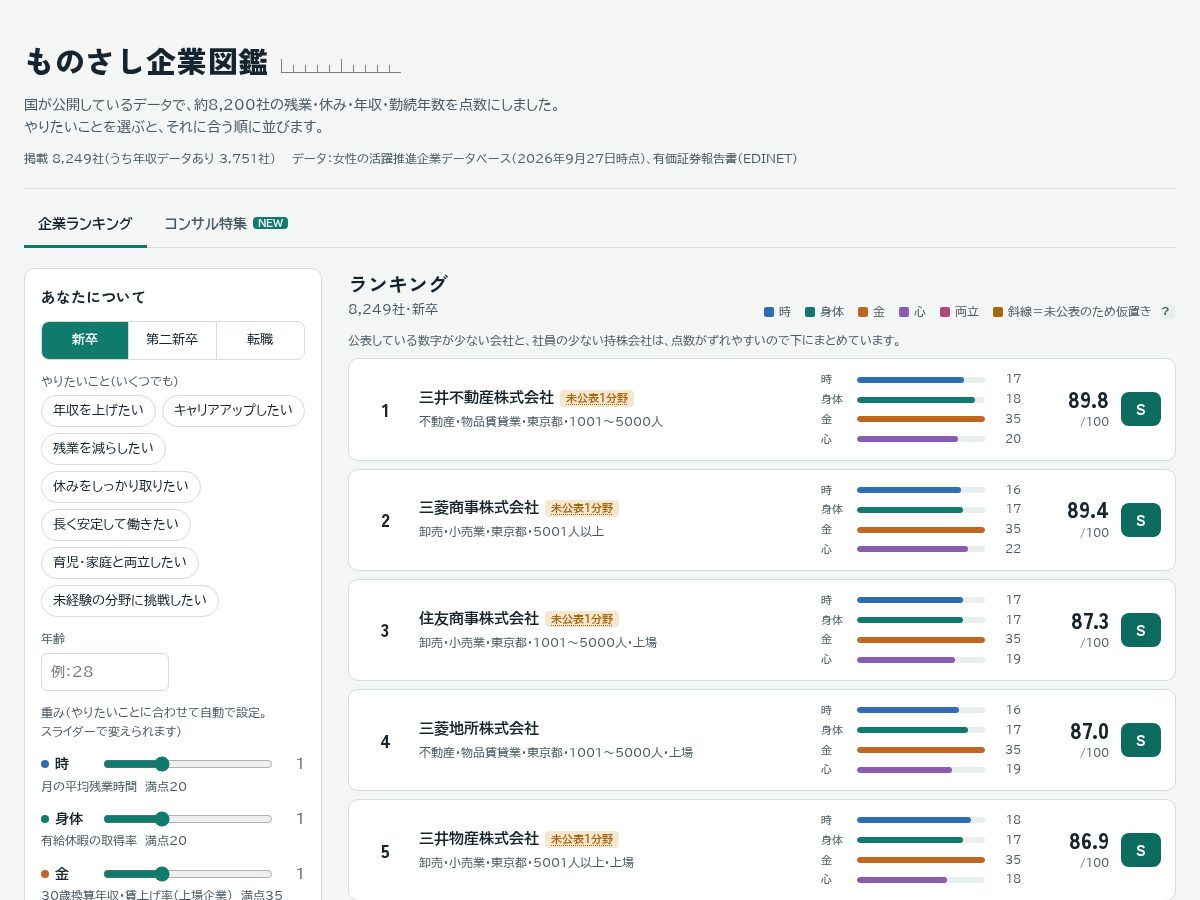Click the NEW badge on コンサル特集
This screenshot has width=1200, height=900.
[270, 223]
